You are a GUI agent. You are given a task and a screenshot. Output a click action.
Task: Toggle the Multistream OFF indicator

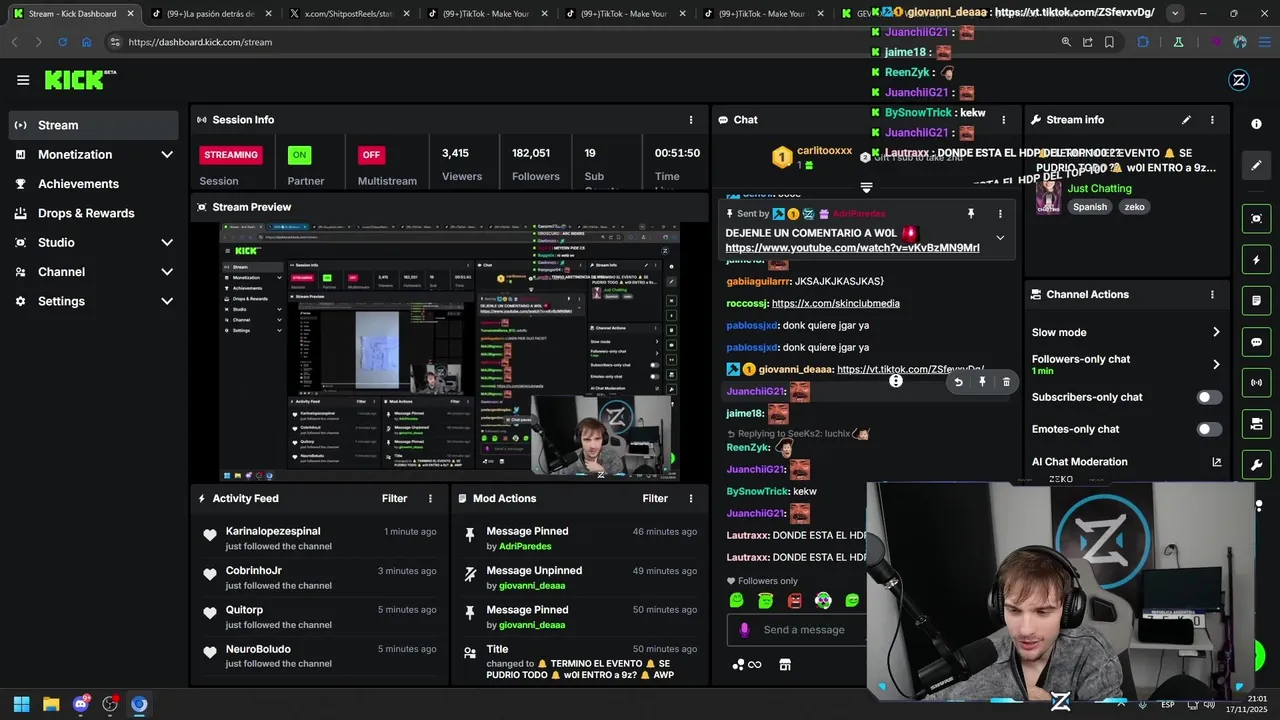pyautogui.click(x=371, y=155)
